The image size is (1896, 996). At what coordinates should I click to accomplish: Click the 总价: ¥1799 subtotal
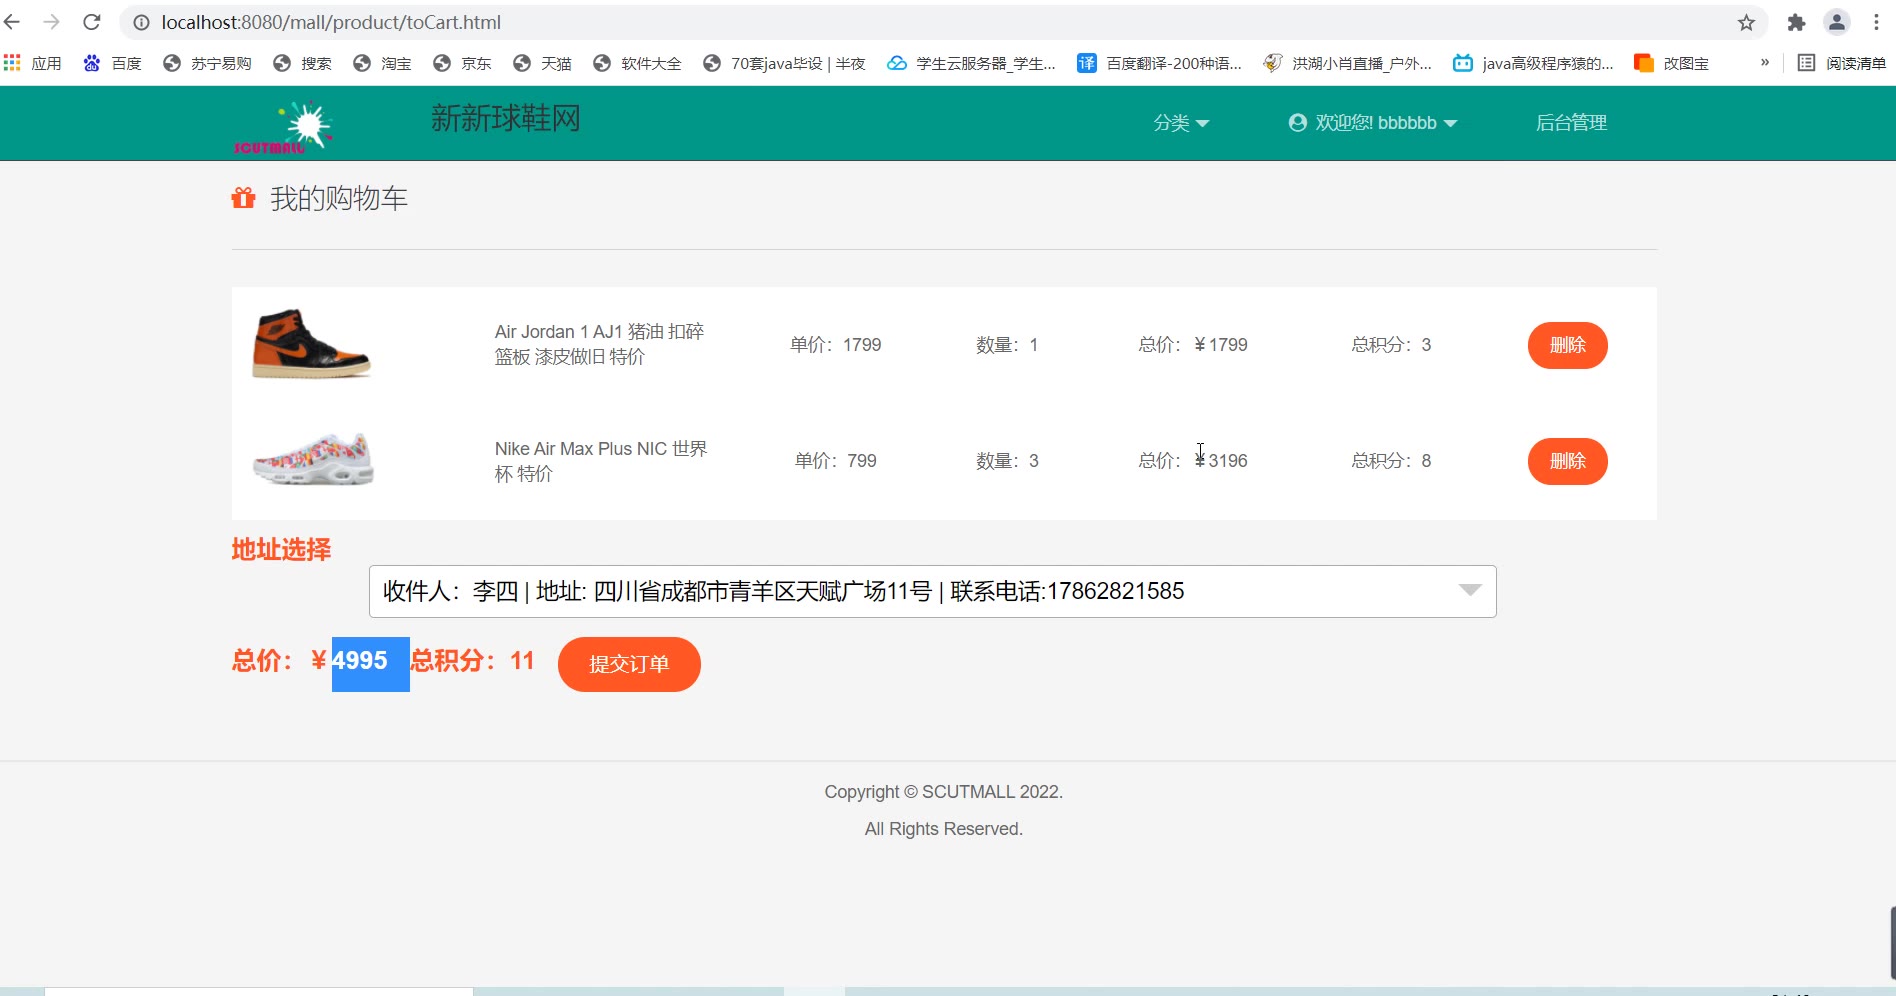pyautogui.click(x=1193, y=345)
